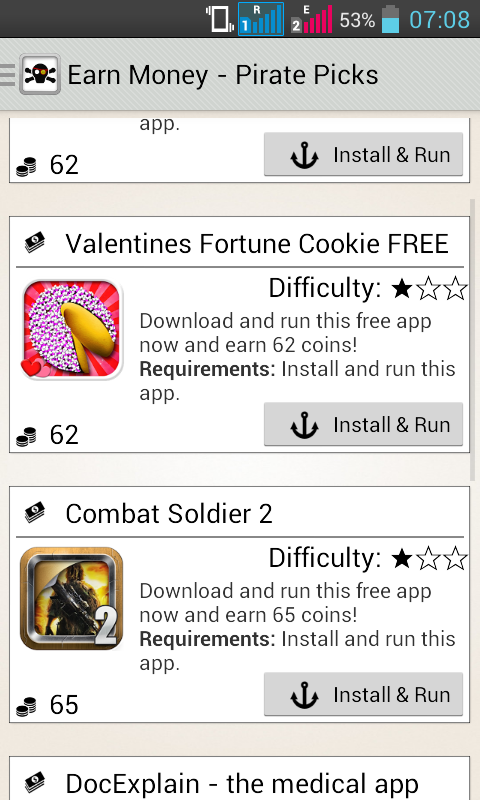Click money icon beside Valentines Fortune Cookie title
The image size is (480, 800).
35,243
